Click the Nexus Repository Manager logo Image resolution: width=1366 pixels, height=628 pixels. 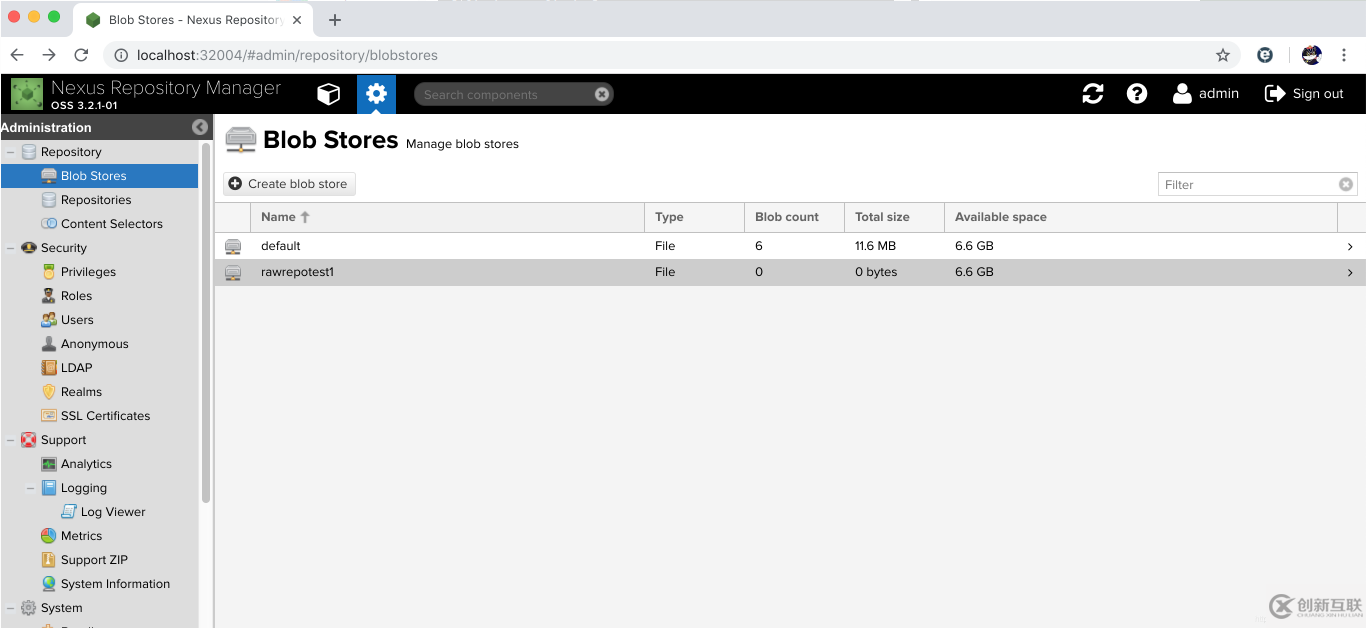tap(27, 94)
